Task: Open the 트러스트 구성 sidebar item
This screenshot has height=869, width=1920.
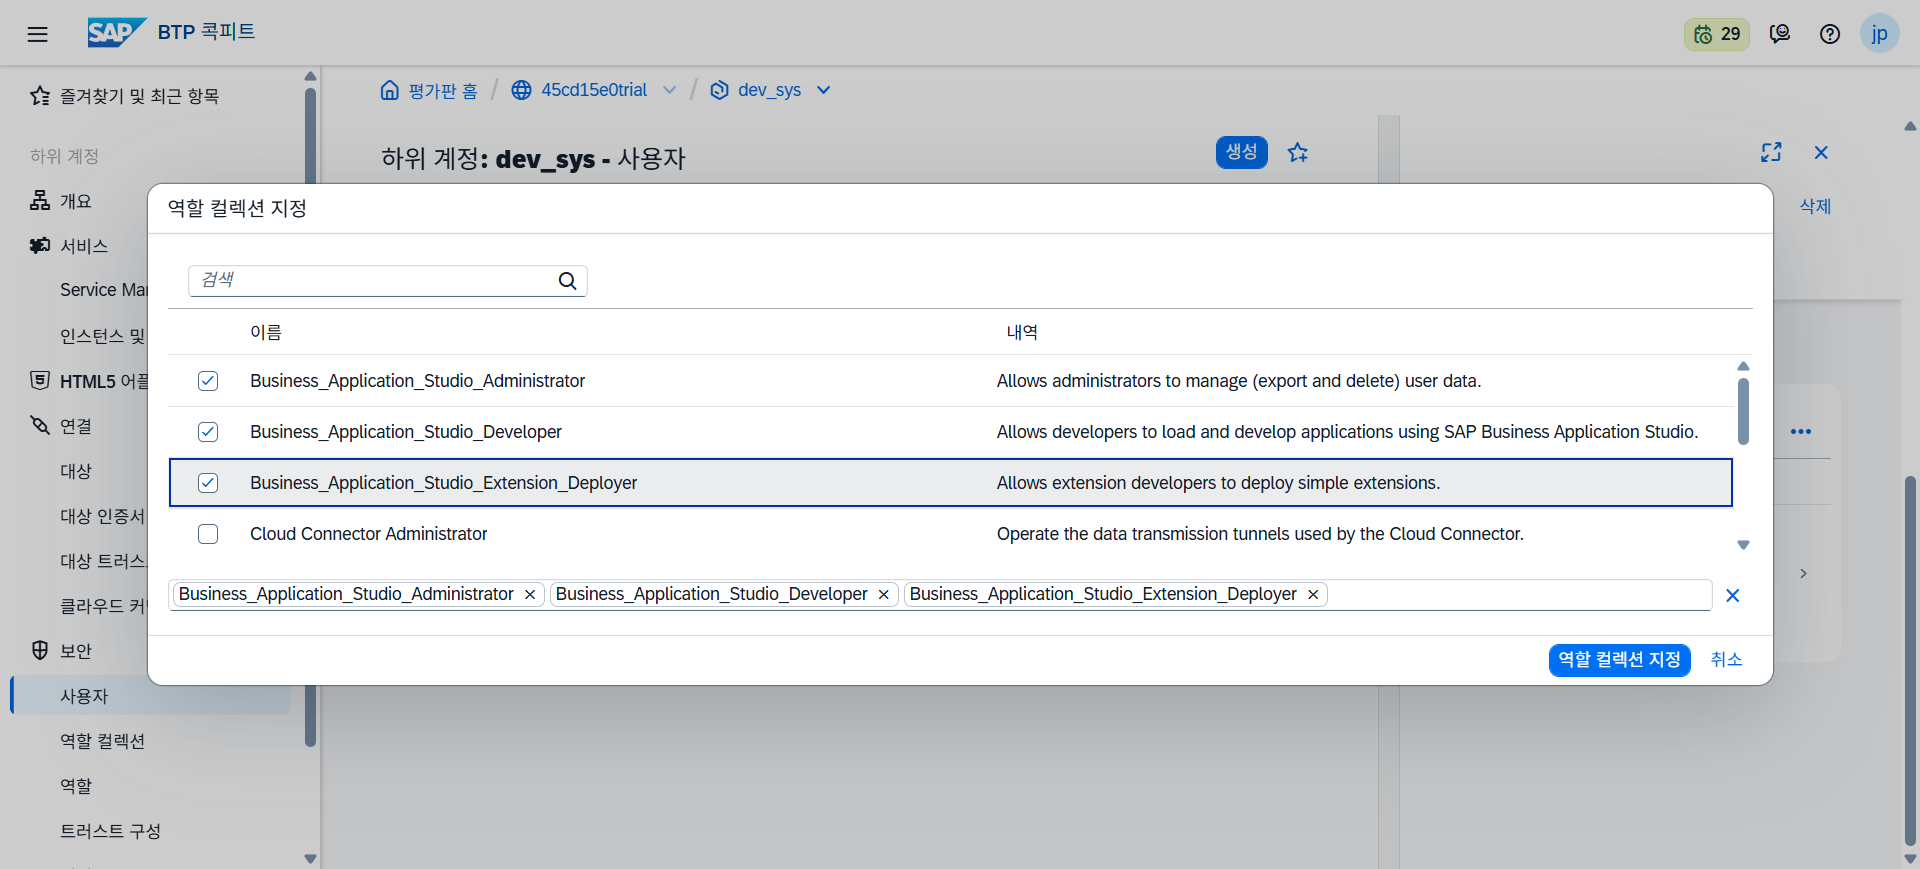Action: [x=110, y=831]
